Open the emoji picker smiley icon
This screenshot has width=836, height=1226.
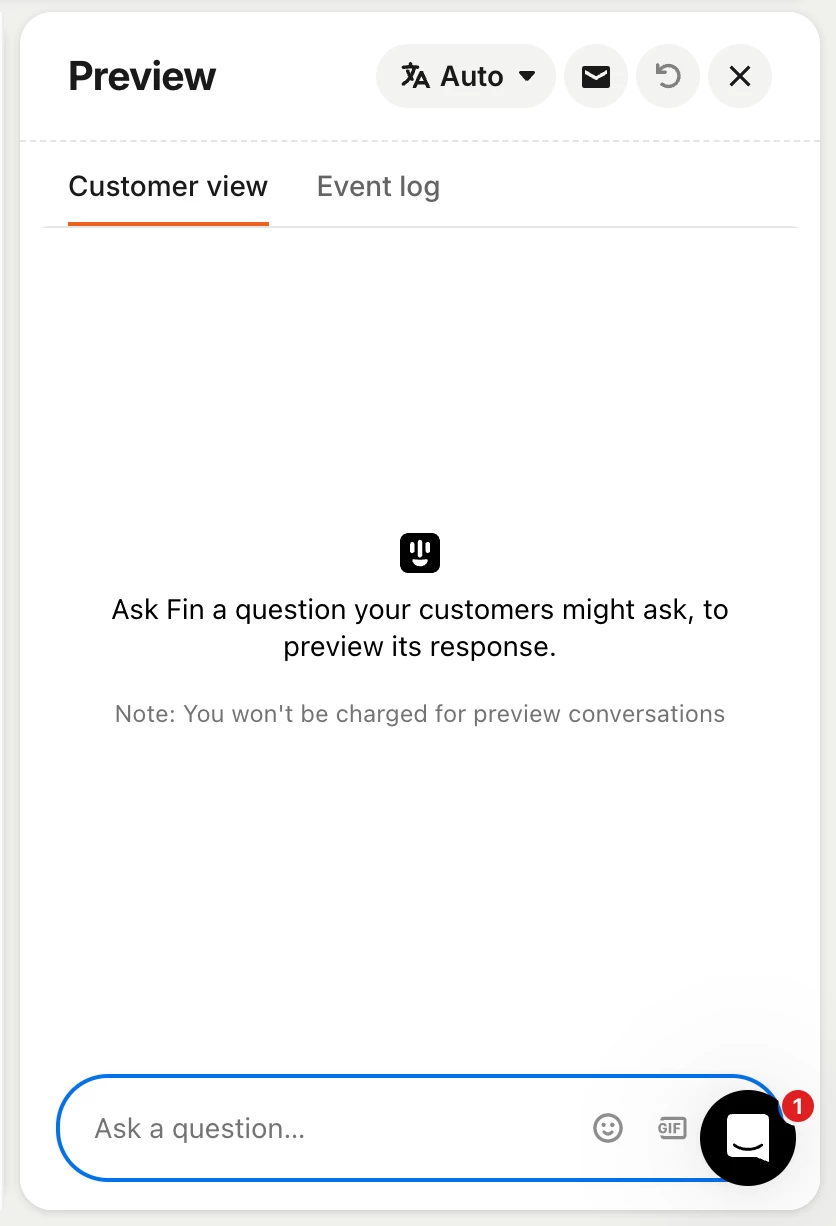608,1129
